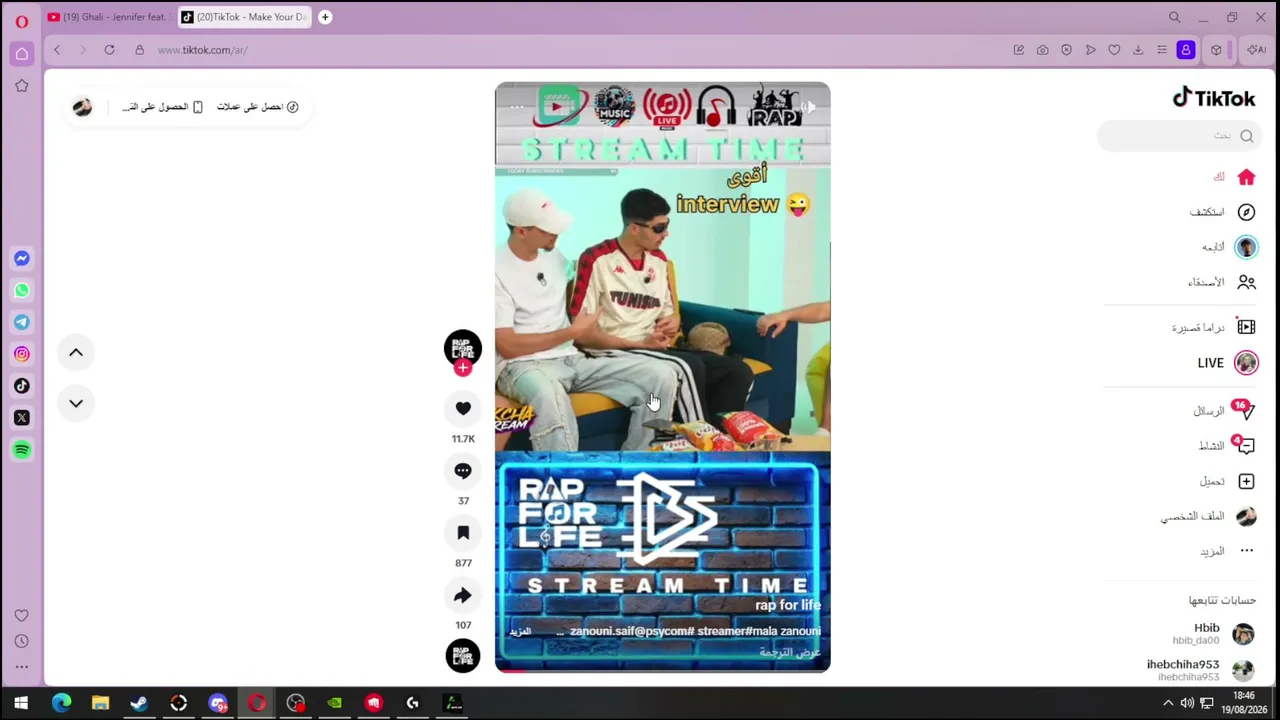The image size is (1280, 720).
Task: Open TikTok home feed icon
Action: [1246, 177]
